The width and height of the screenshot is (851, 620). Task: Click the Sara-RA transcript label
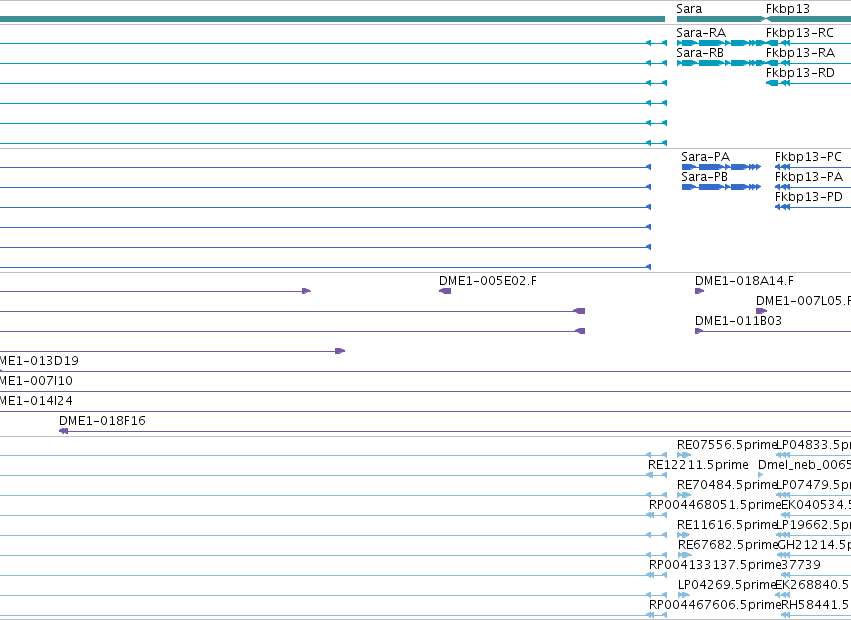pyautogui.click(x=701, y=33)
